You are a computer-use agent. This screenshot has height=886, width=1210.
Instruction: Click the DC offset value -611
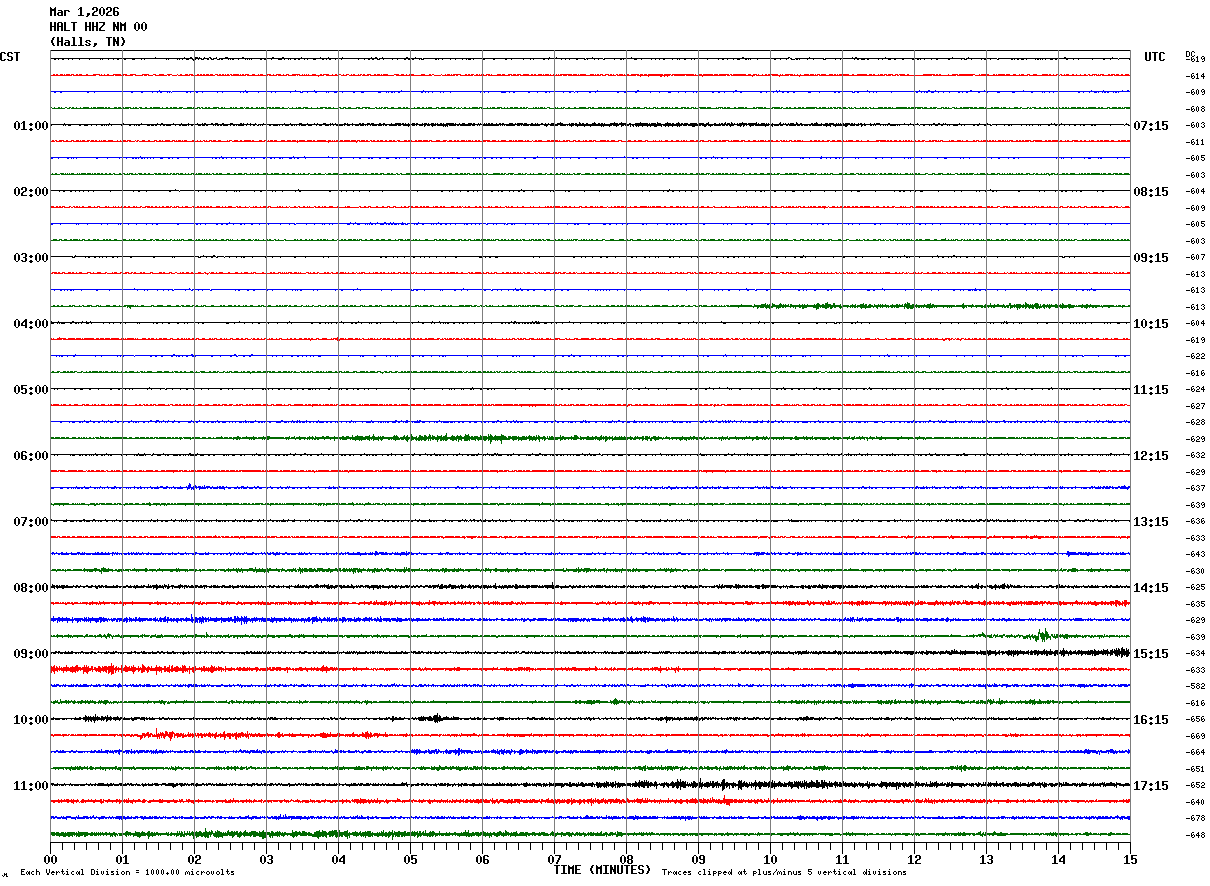tap(1195, 142)
